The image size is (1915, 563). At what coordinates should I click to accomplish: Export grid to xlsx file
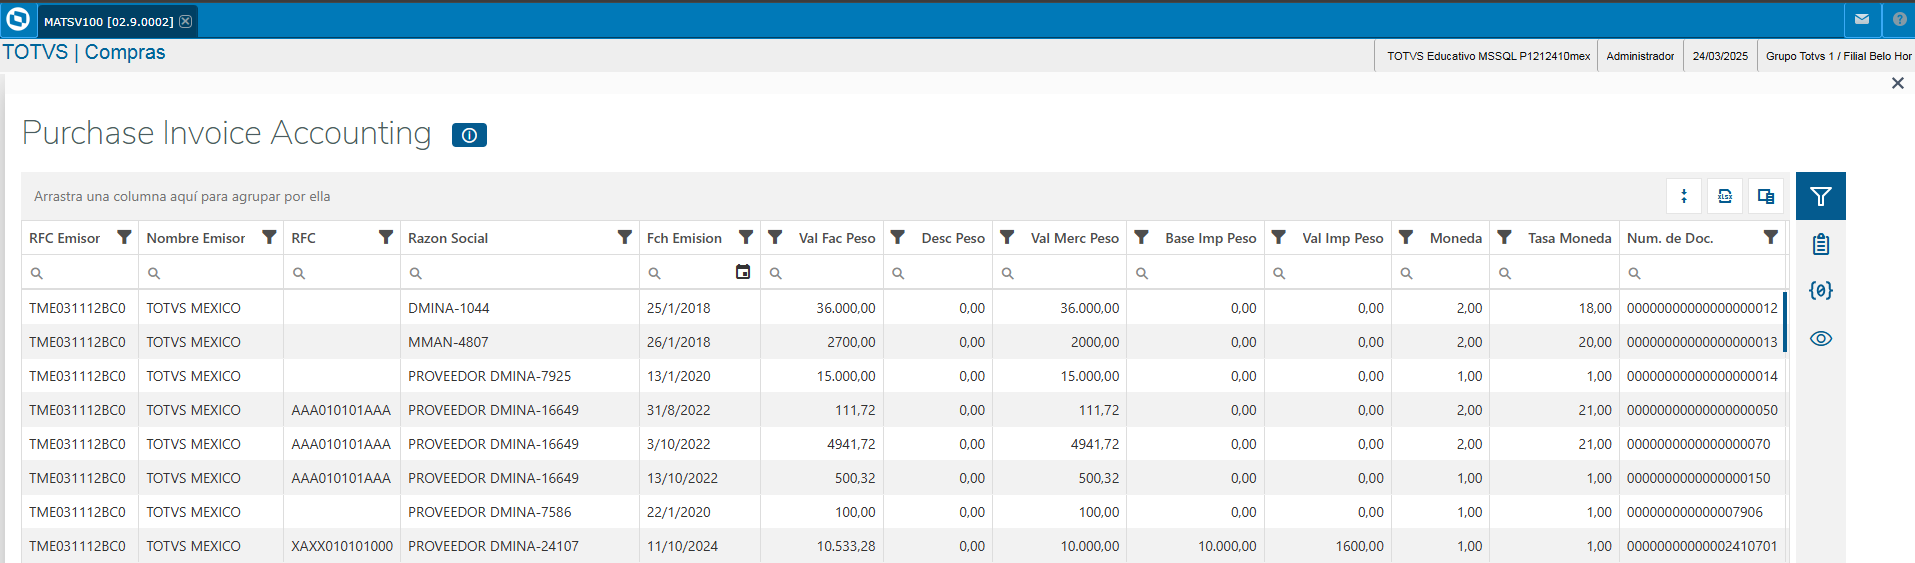[1725, 196]
